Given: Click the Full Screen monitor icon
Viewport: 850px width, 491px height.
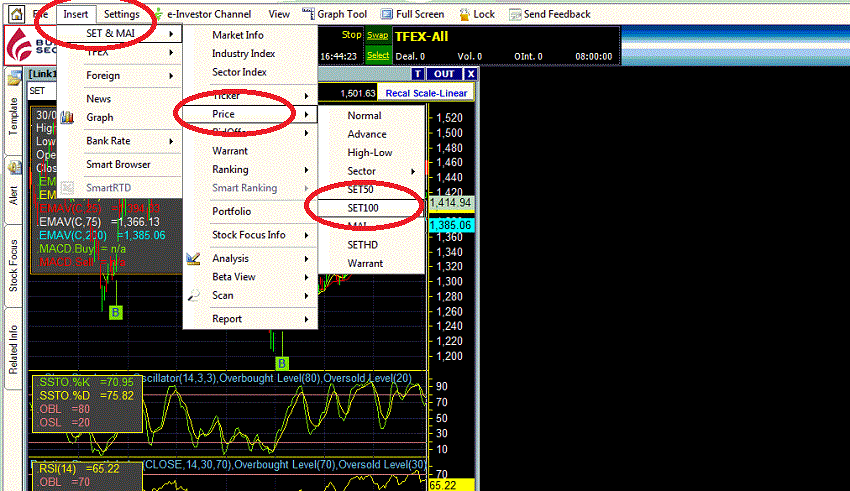Looking at the screenshot, I should (387, 15).
